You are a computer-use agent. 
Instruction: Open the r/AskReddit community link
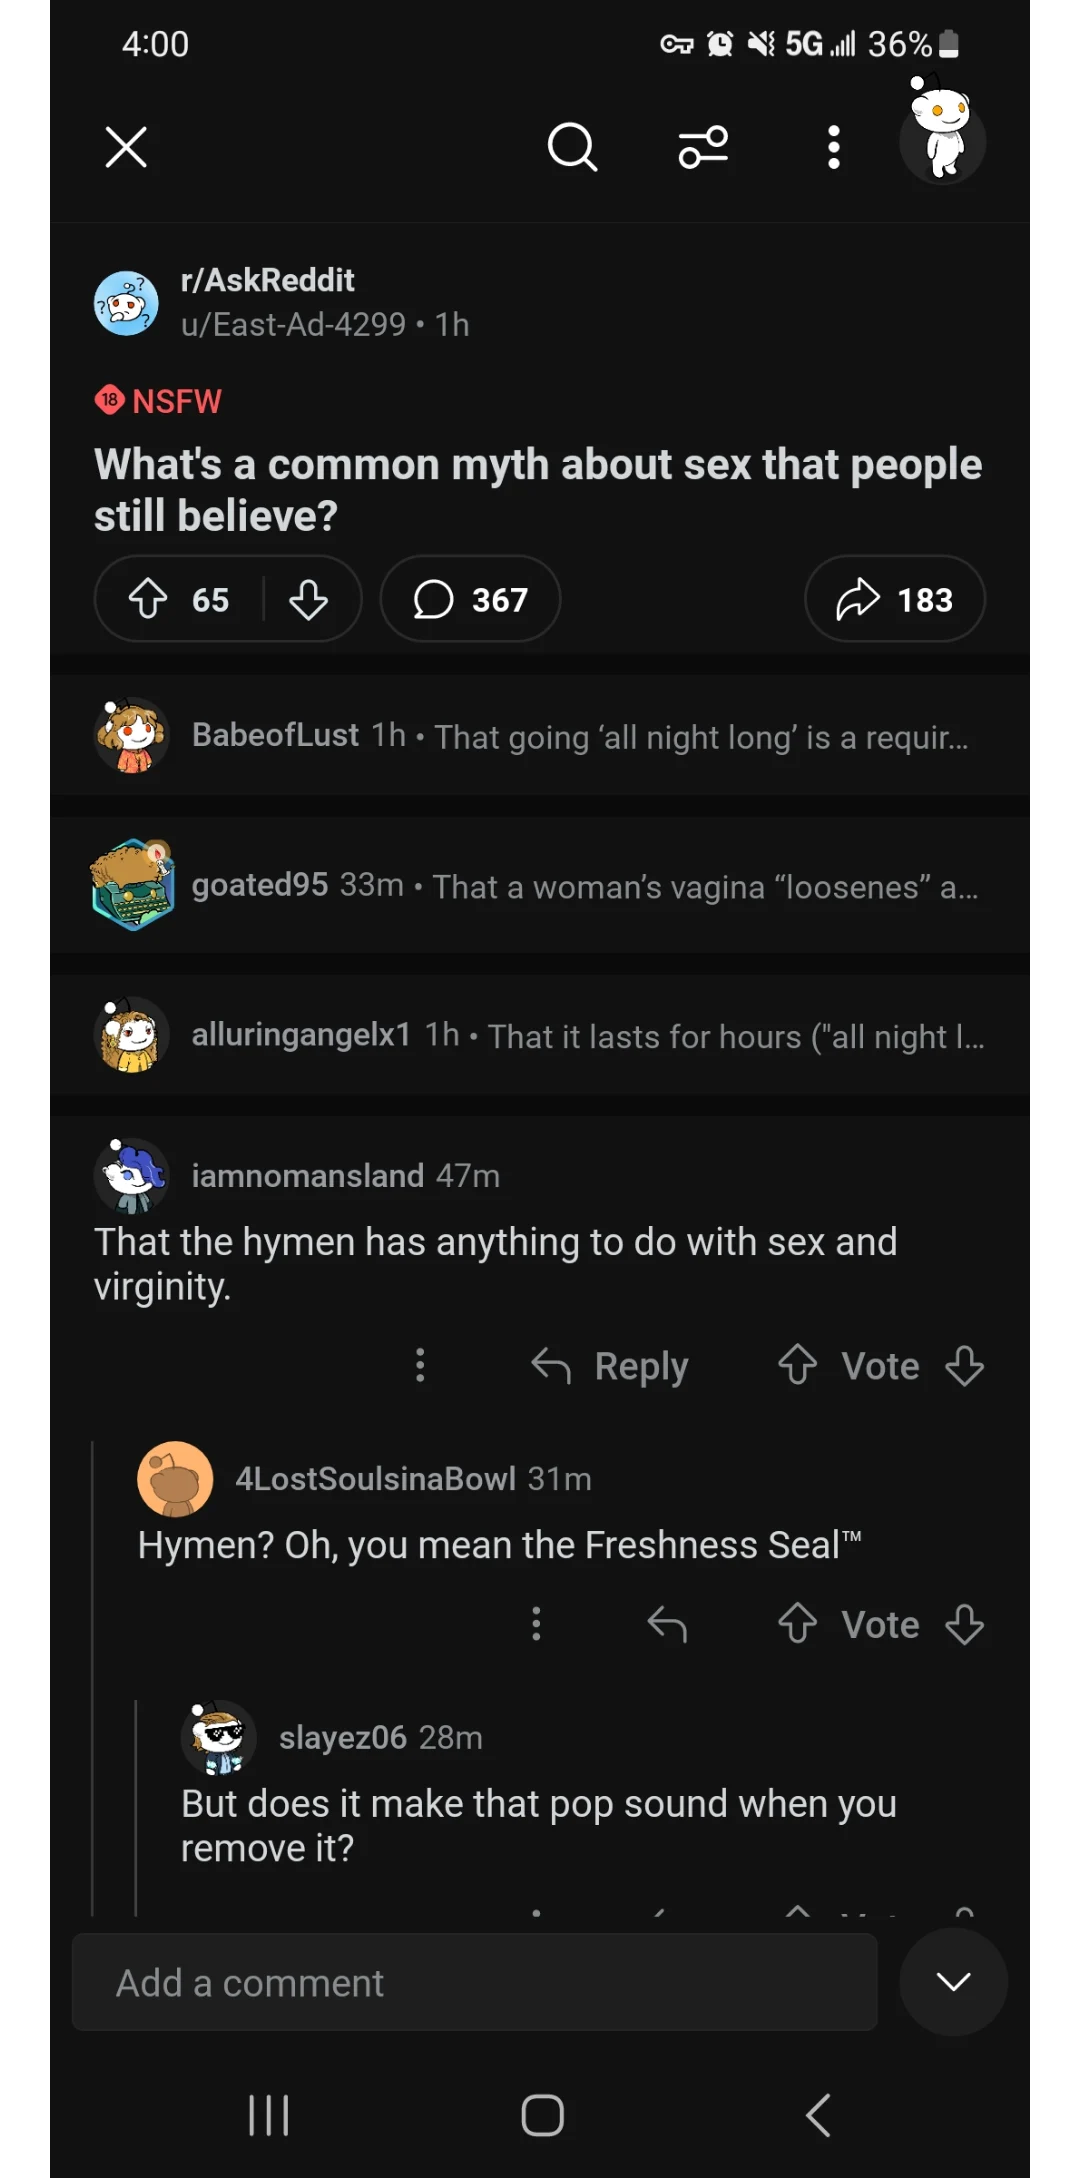point(267,280)
